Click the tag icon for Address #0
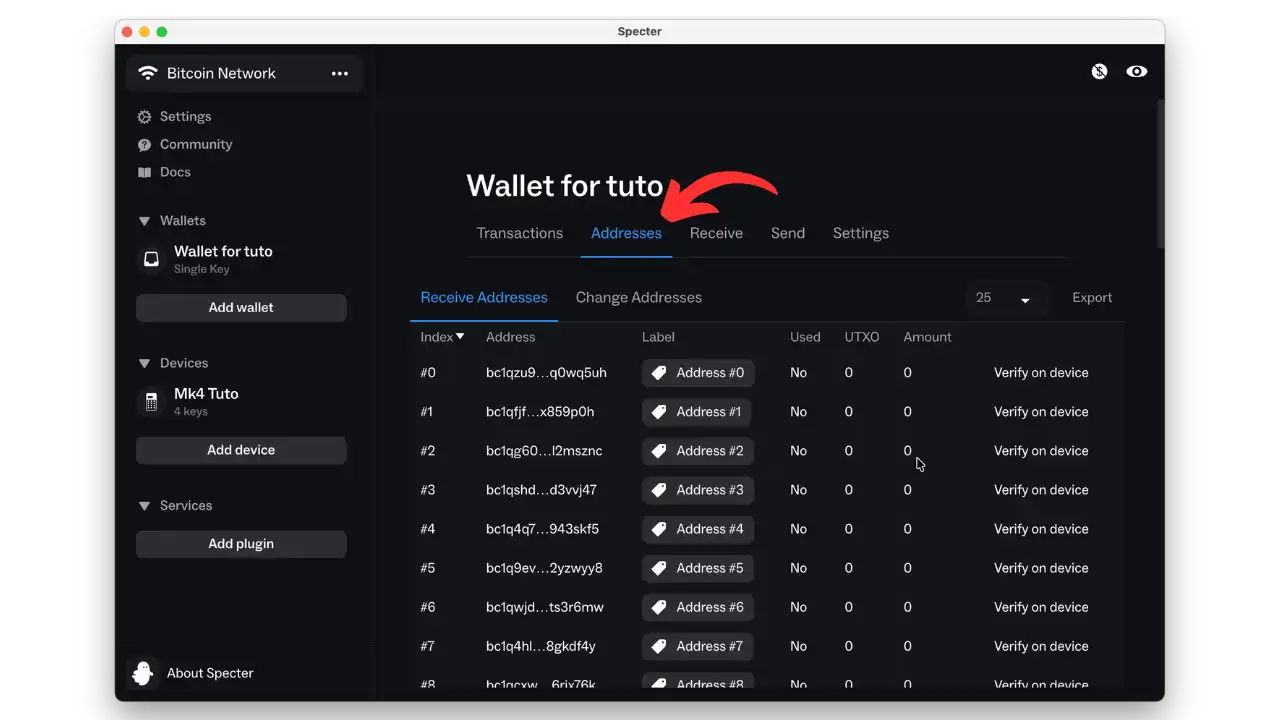This screenshot has height=720, width=1280. (659, 373)
